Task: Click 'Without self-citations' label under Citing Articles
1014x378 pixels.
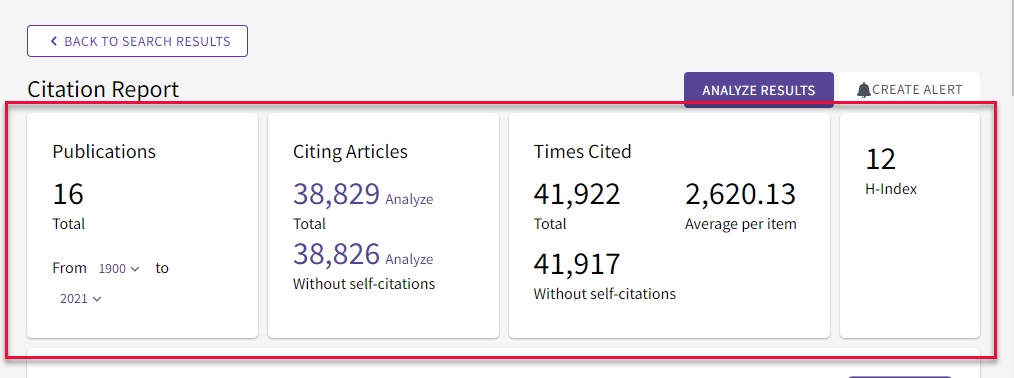Action: click(364, 284)
